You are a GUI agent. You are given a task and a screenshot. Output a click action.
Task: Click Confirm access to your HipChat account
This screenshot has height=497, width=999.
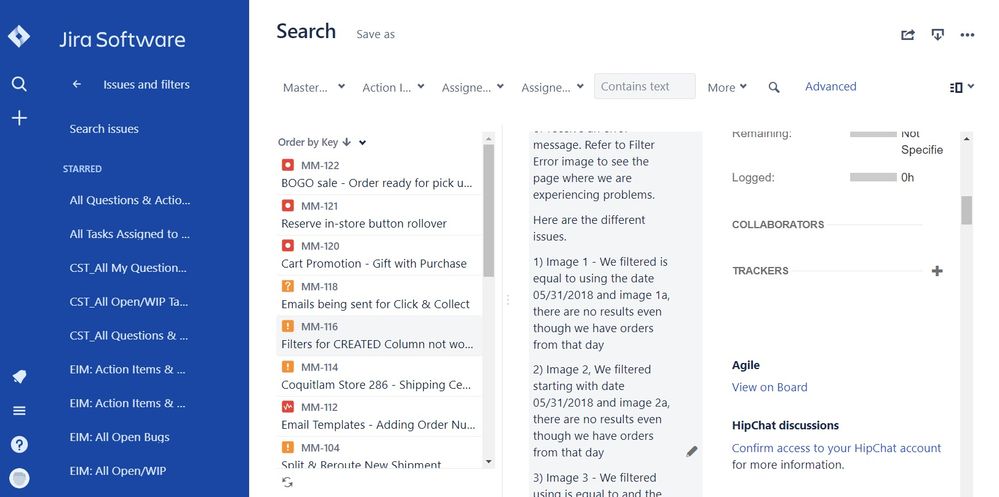pos(836,448)
